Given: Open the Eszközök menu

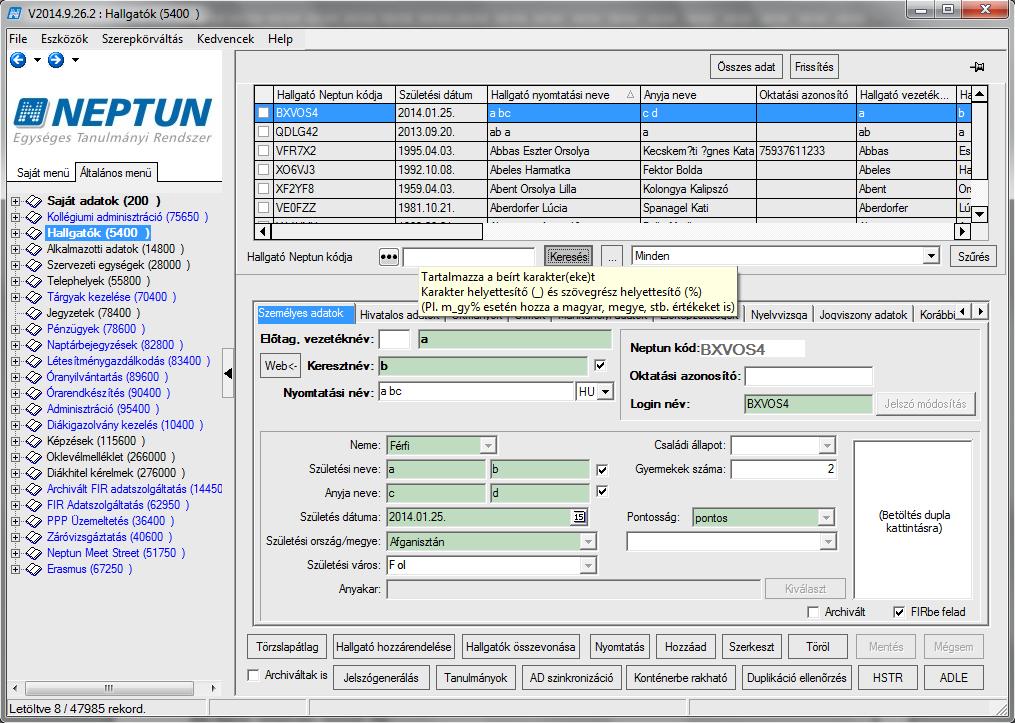Looking at the screenshot, I should pos(64,39).
